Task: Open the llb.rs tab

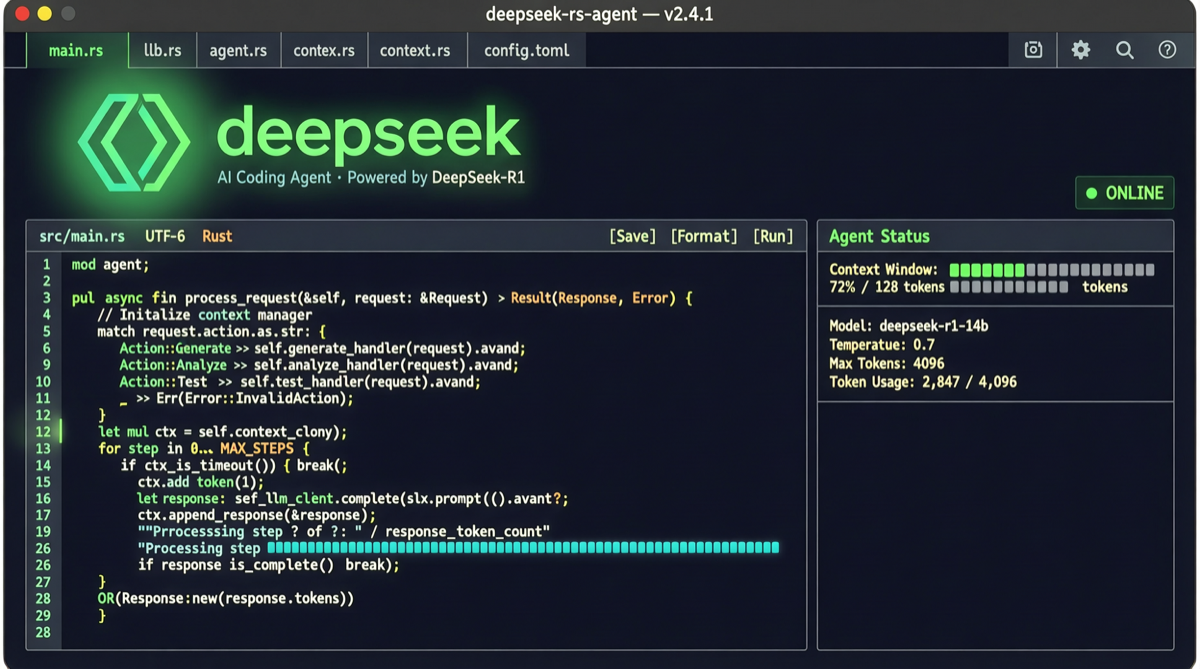Action: click(x=162, y=50)
